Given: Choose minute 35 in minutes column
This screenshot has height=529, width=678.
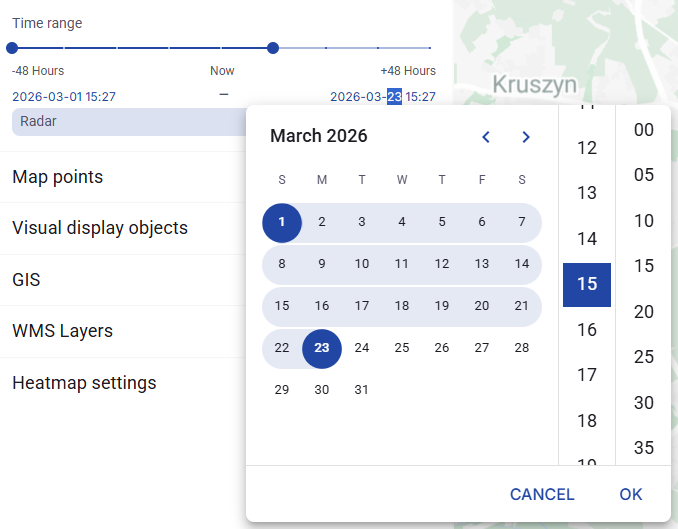Looking at the screenshot, I should [643, 448].
